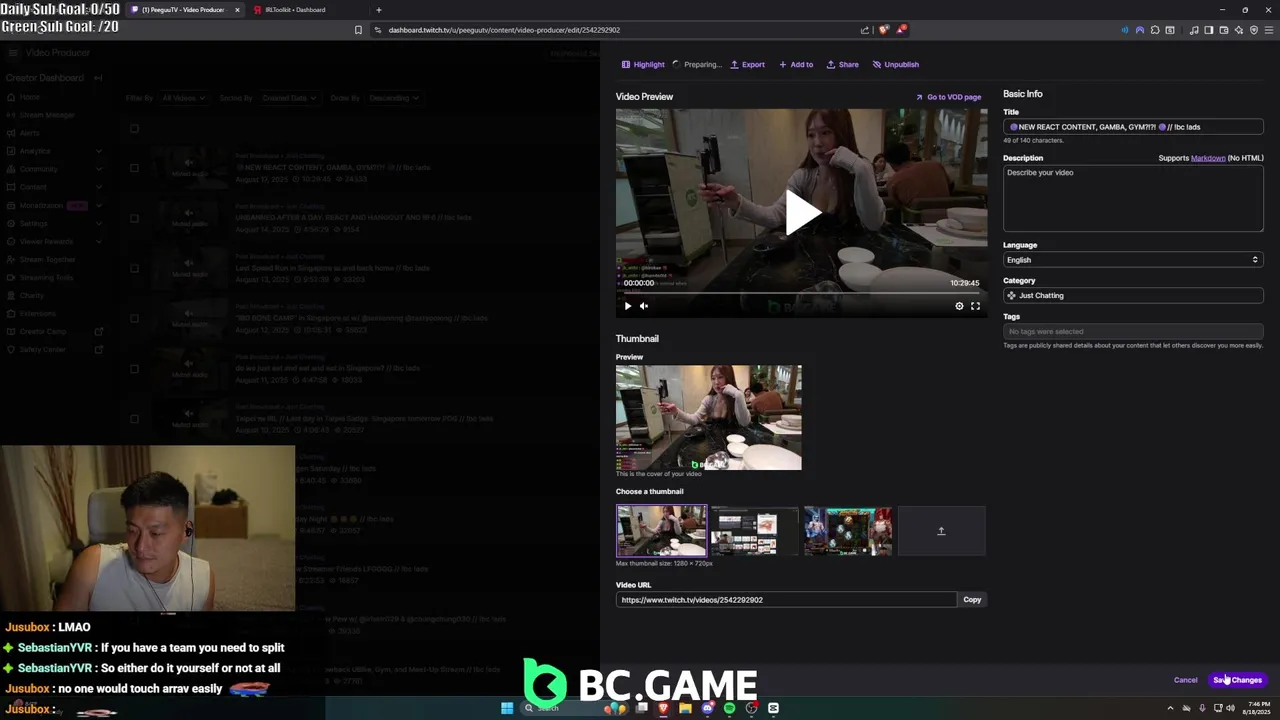Screen dimensions: 1280x720
Task: Show hidden system tray icons chevron
Action: (x=1170, y=708)
